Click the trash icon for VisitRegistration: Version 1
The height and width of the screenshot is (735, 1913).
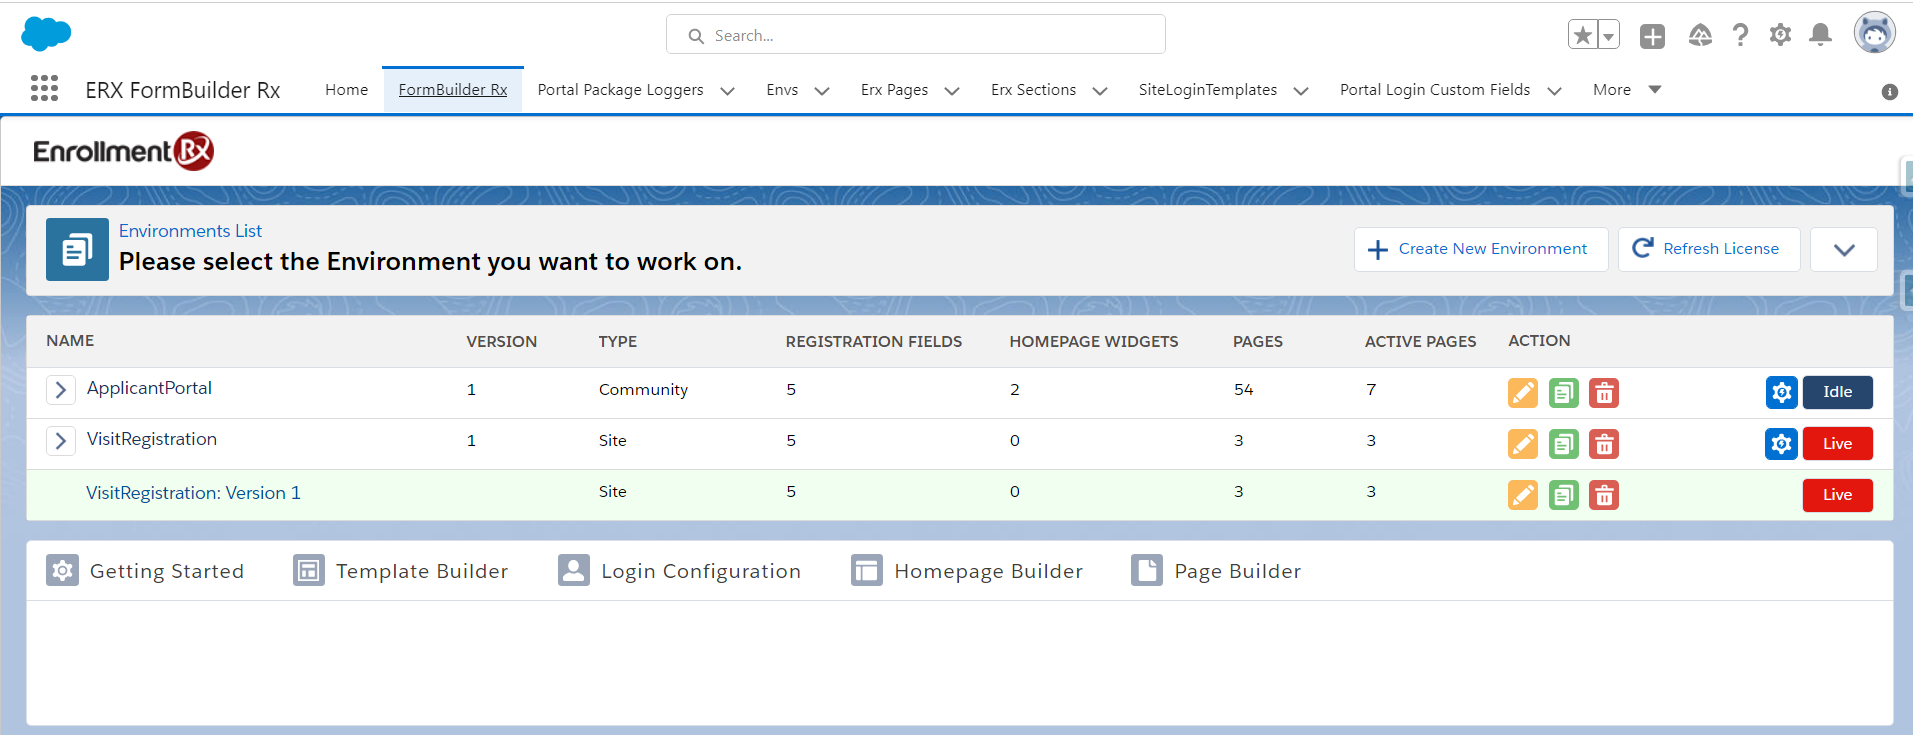(x=1604, y=495)
